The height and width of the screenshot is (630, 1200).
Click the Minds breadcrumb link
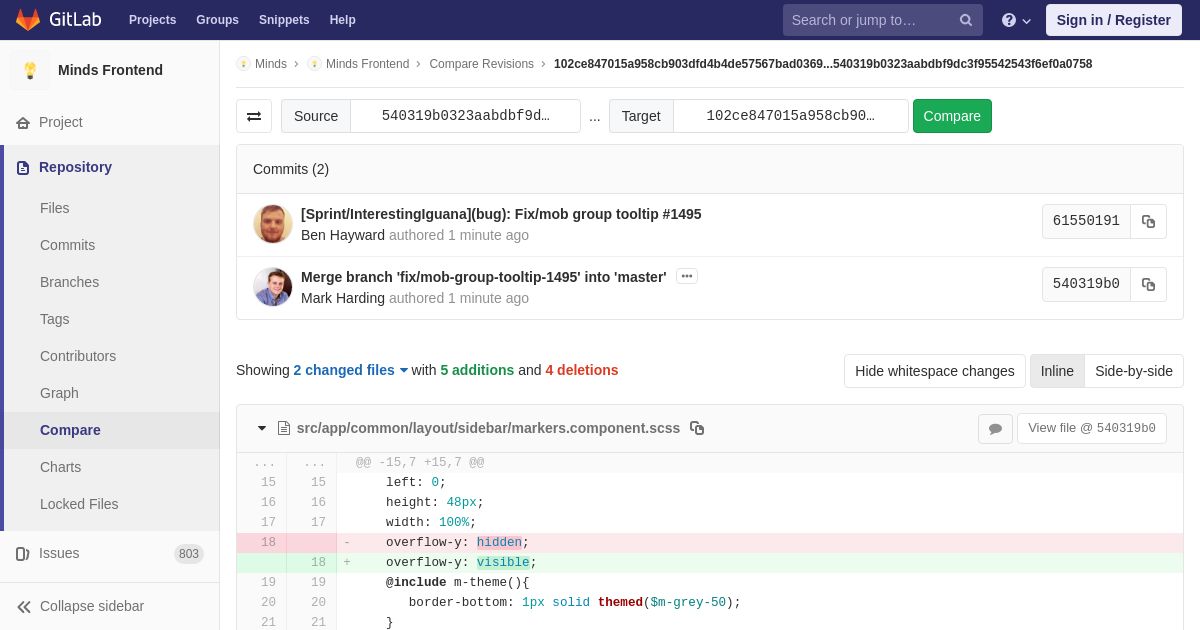coord(271,64)
